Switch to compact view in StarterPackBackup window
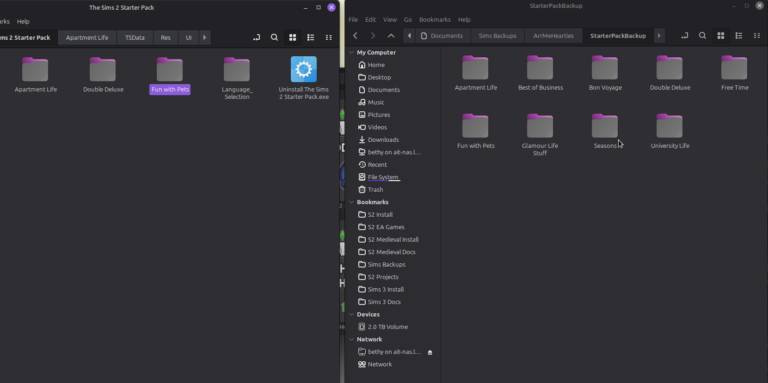Viewport: 768px width, 383px height. point(757,36)
